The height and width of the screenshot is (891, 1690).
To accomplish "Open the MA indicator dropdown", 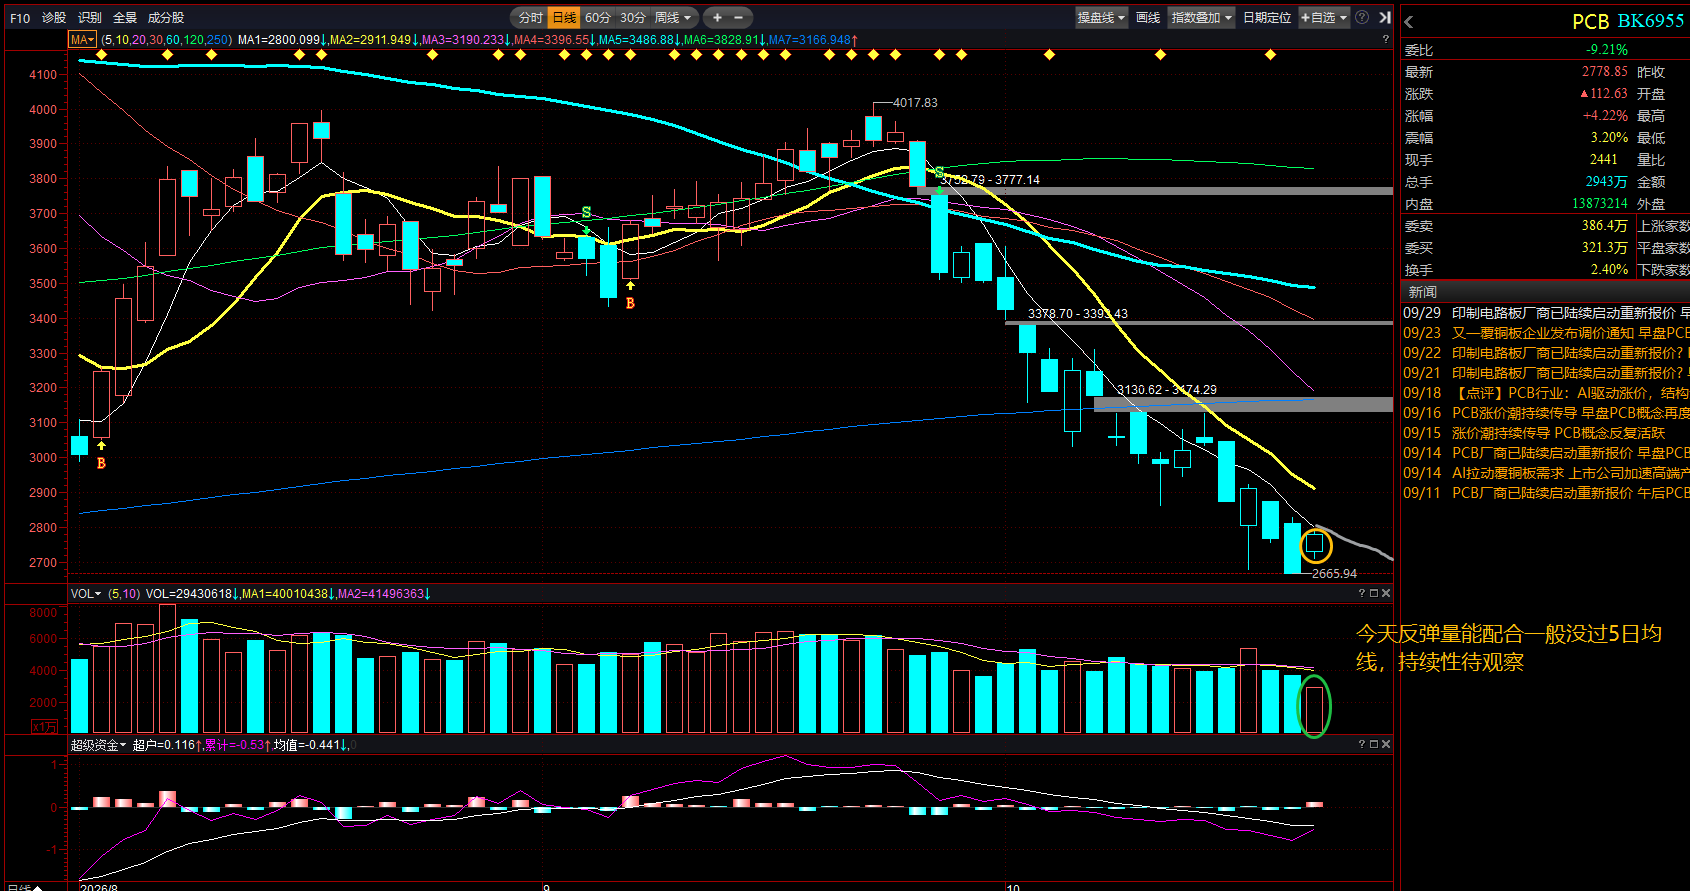I will coord(82,40).
